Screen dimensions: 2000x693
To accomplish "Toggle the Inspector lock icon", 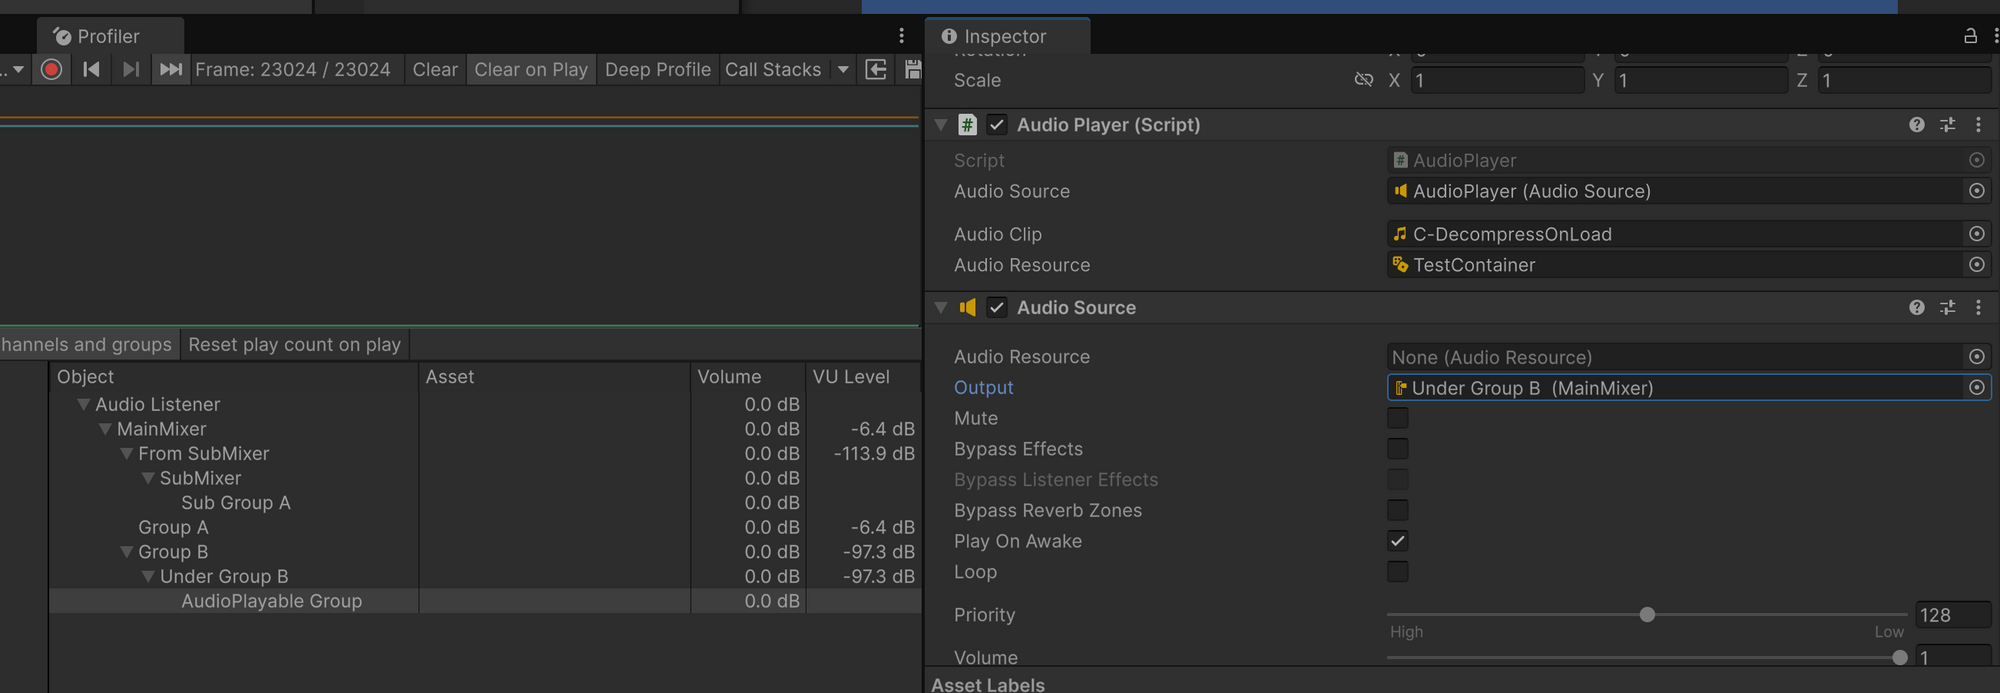I will (x=1970, y=36).
